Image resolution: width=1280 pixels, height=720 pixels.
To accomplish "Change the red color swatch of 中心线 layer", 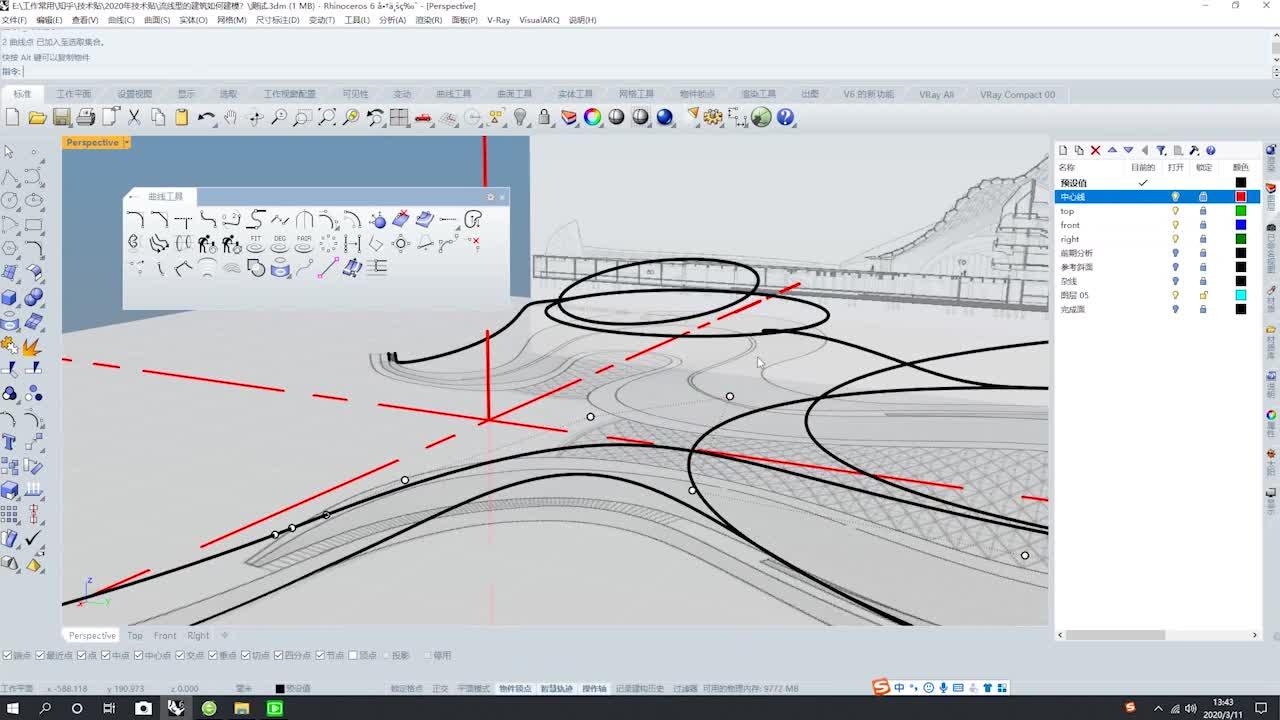I will 1241,197.
